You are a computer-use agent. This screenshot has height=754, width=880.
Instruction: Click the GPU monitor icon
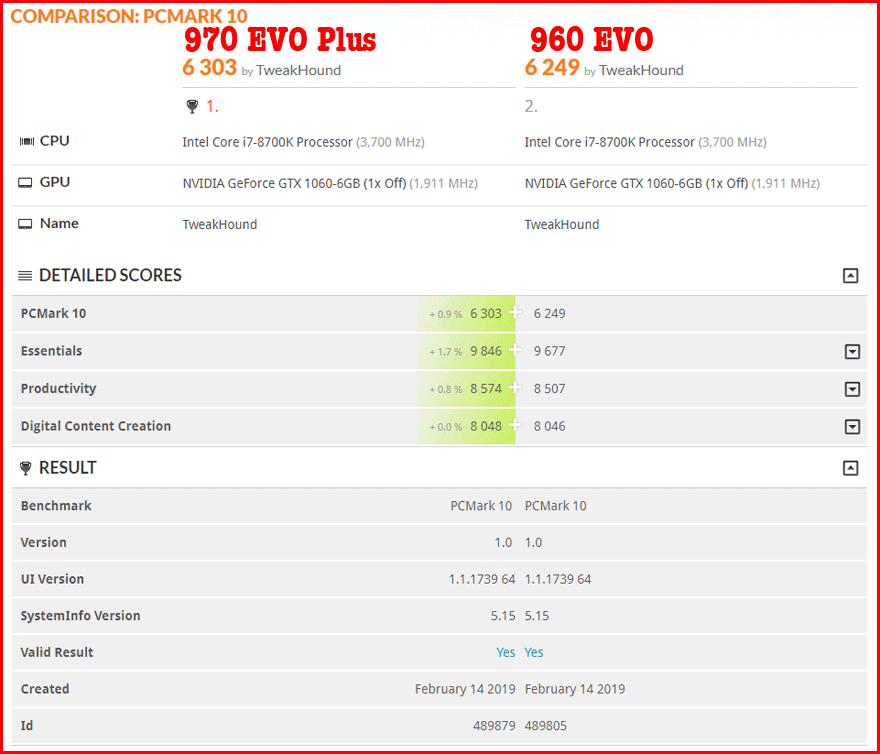click(x=25, y=182)
